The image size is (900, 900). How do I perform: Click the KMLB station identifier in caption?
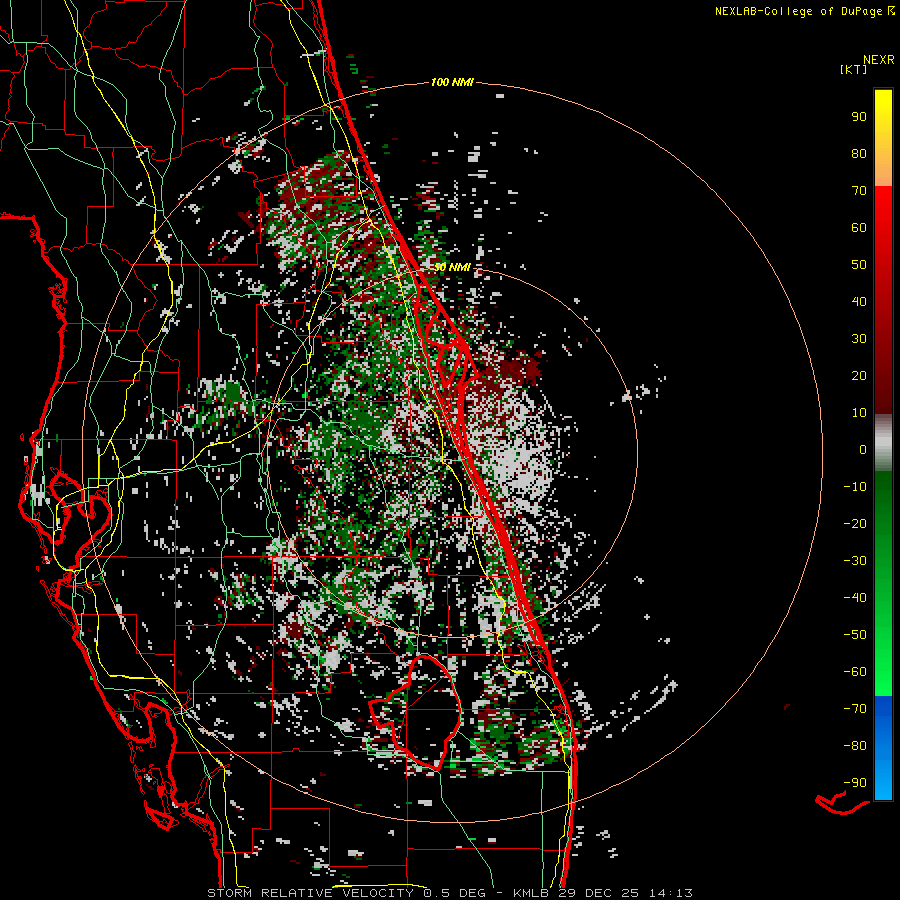click(533, 893)
